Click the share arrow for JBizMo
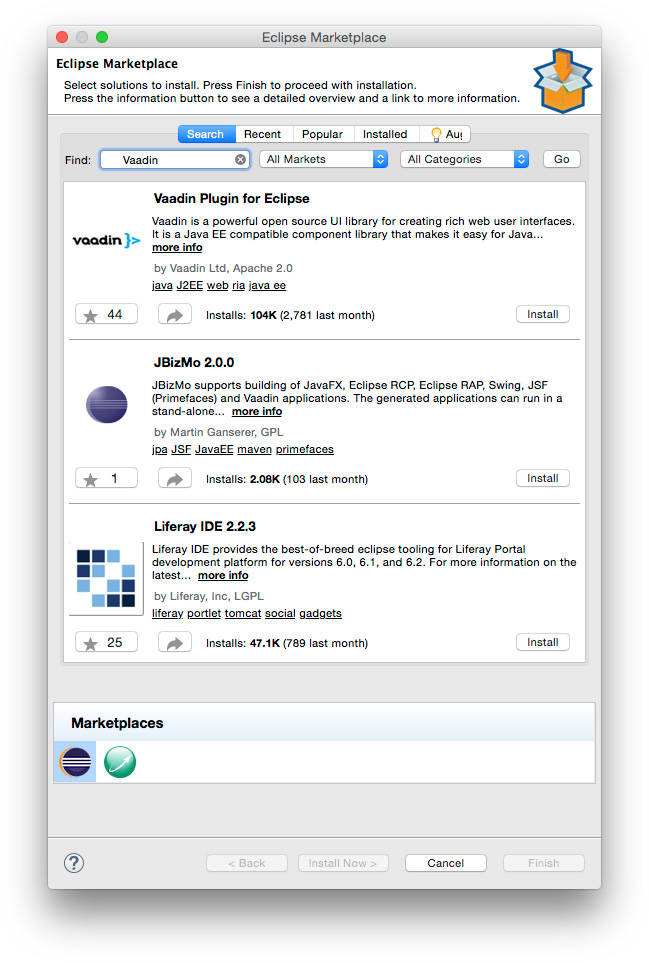649x963 pixels. (174, 479)
